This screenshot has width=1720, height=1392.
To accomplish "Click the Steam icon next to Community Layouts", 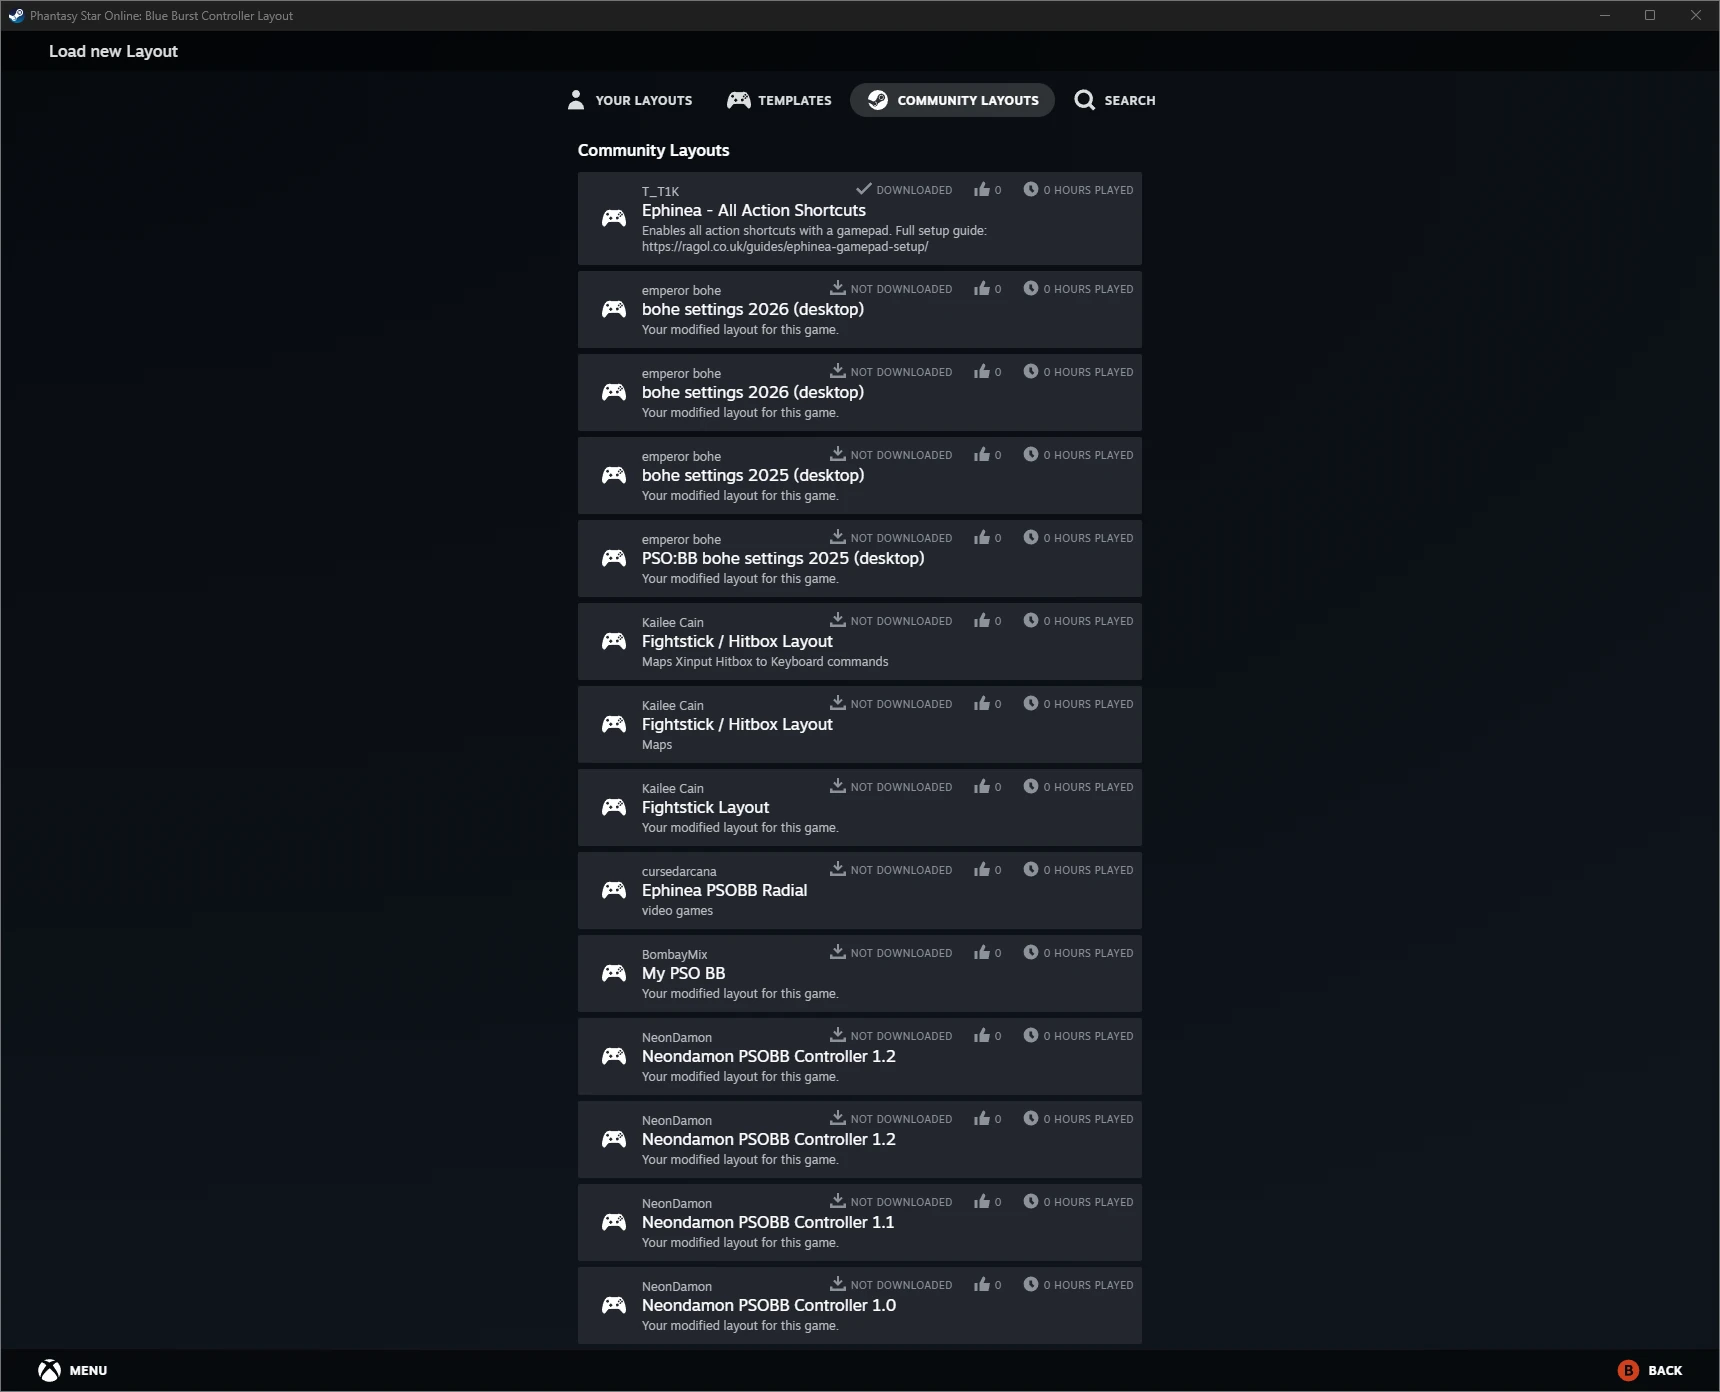I will tap(879, 100).
